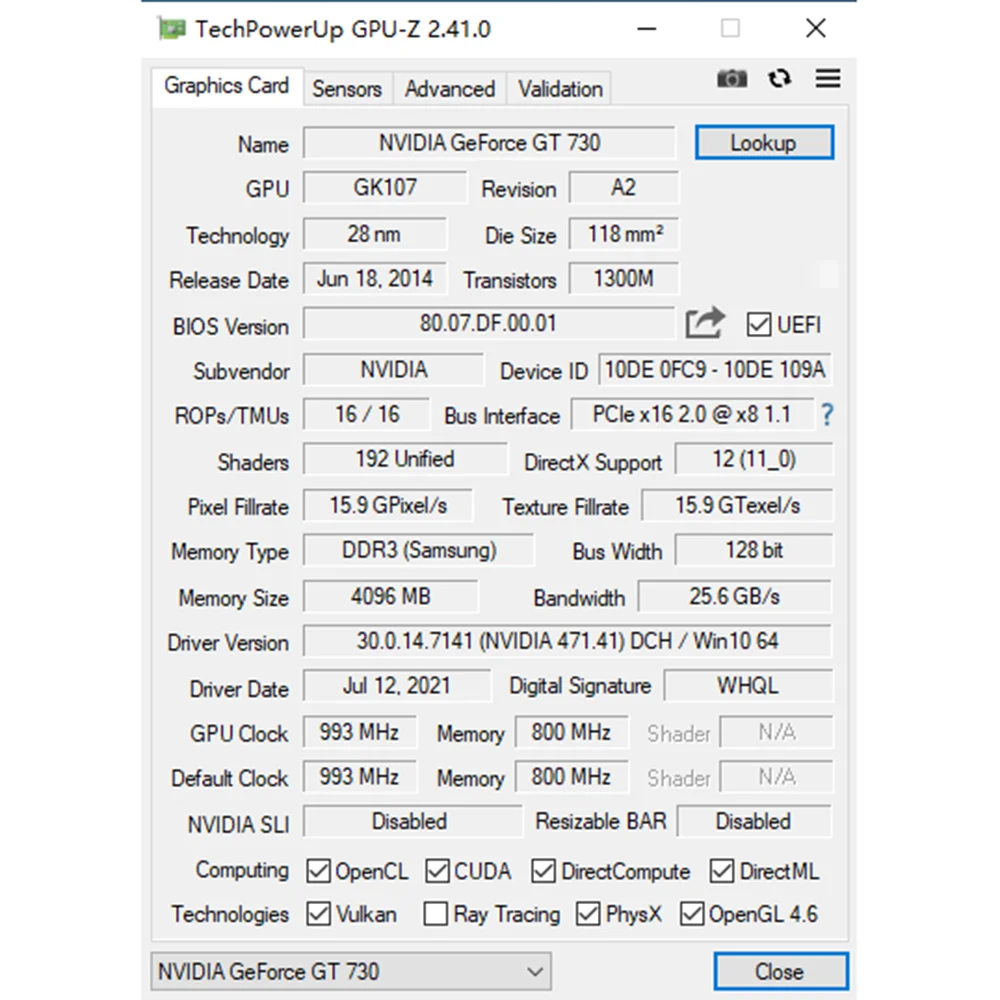Click the Bandwidth field 25.6 GB/s

(x=735, y=596)
